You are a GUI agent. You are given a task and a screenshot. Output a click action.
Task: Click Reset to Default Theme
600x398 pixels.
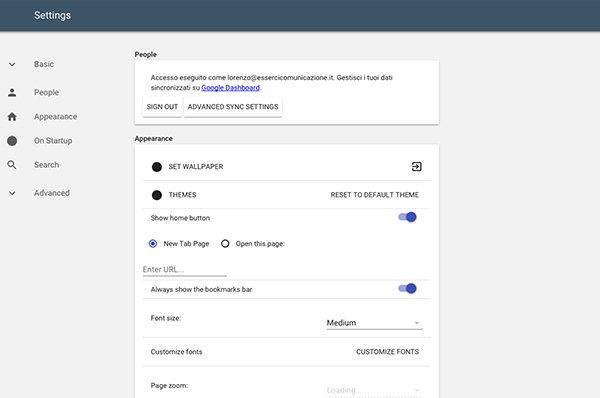click(x=375, y=195)
